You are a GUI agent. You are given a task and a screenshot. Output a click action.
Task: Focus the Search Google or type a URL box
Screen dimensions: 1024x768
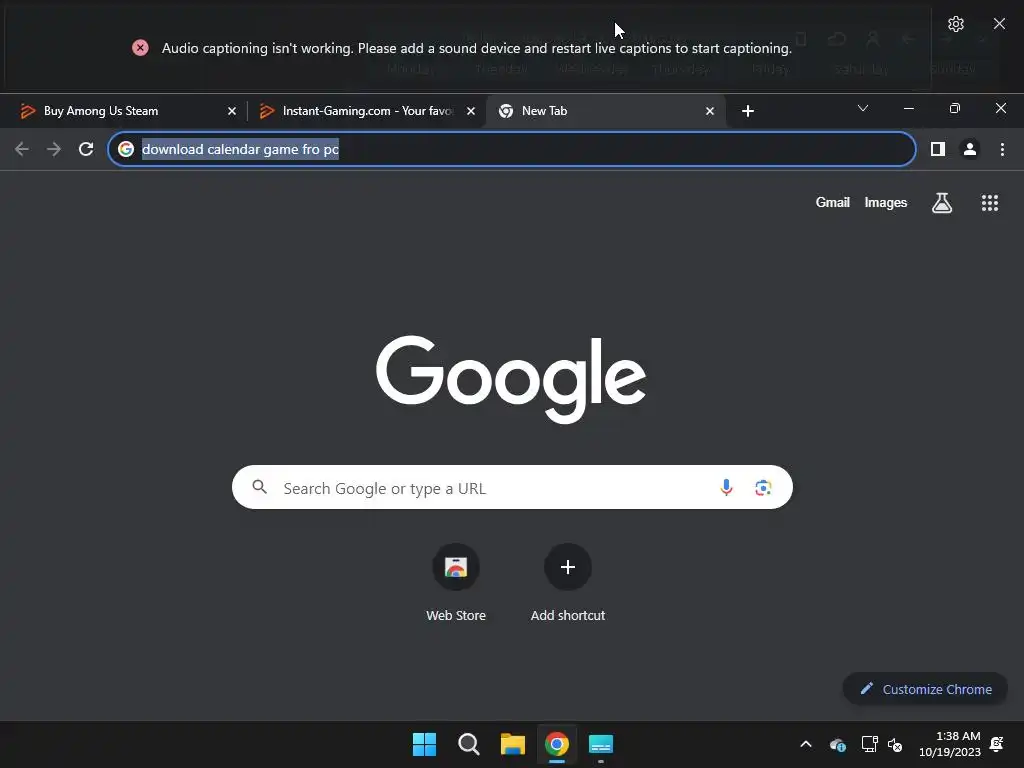[512, 487]
